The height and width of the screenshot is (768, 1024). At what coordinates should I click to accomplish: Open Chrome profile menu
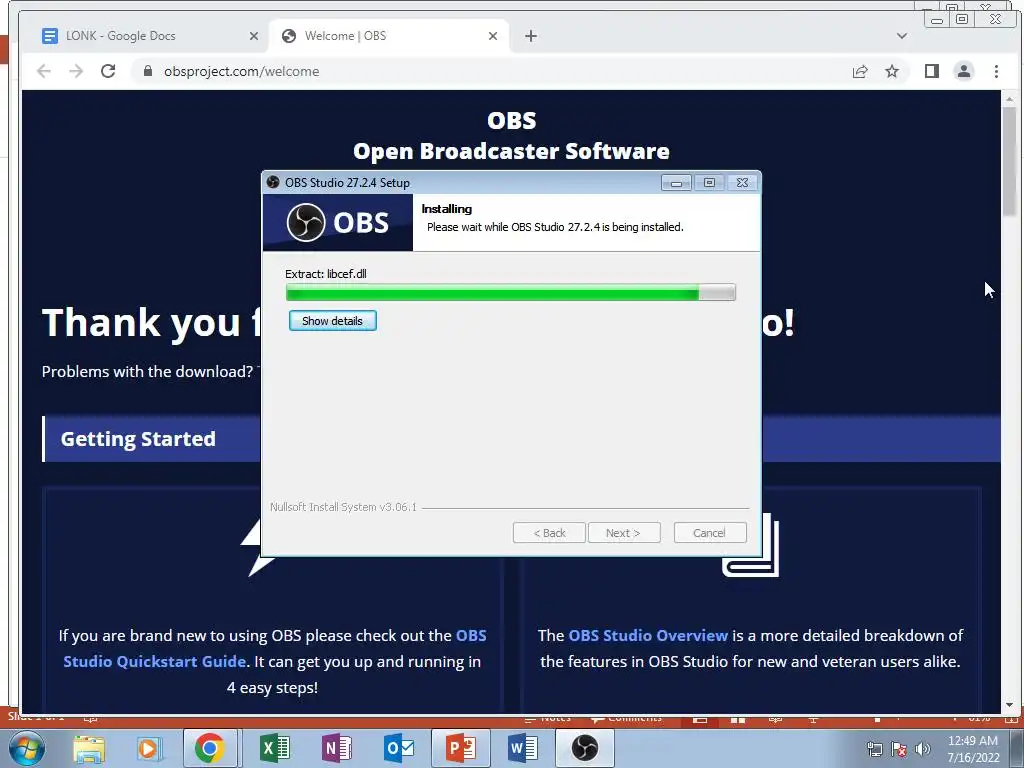pos(964,71)
